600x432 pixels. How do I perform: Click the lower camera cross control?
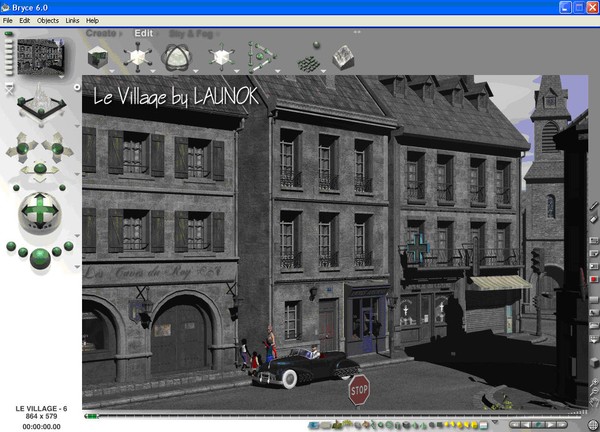click(x=40, y=170)
